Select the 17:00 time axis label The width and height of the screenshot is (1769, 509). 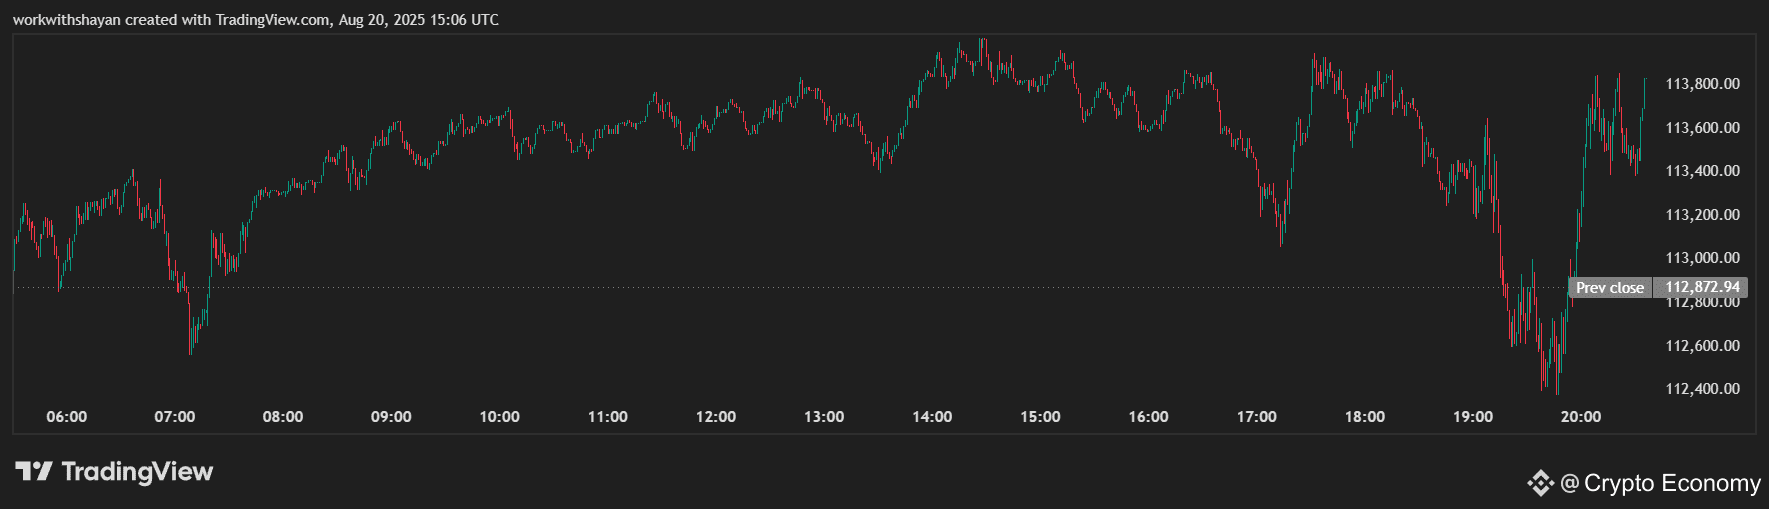1257,417
